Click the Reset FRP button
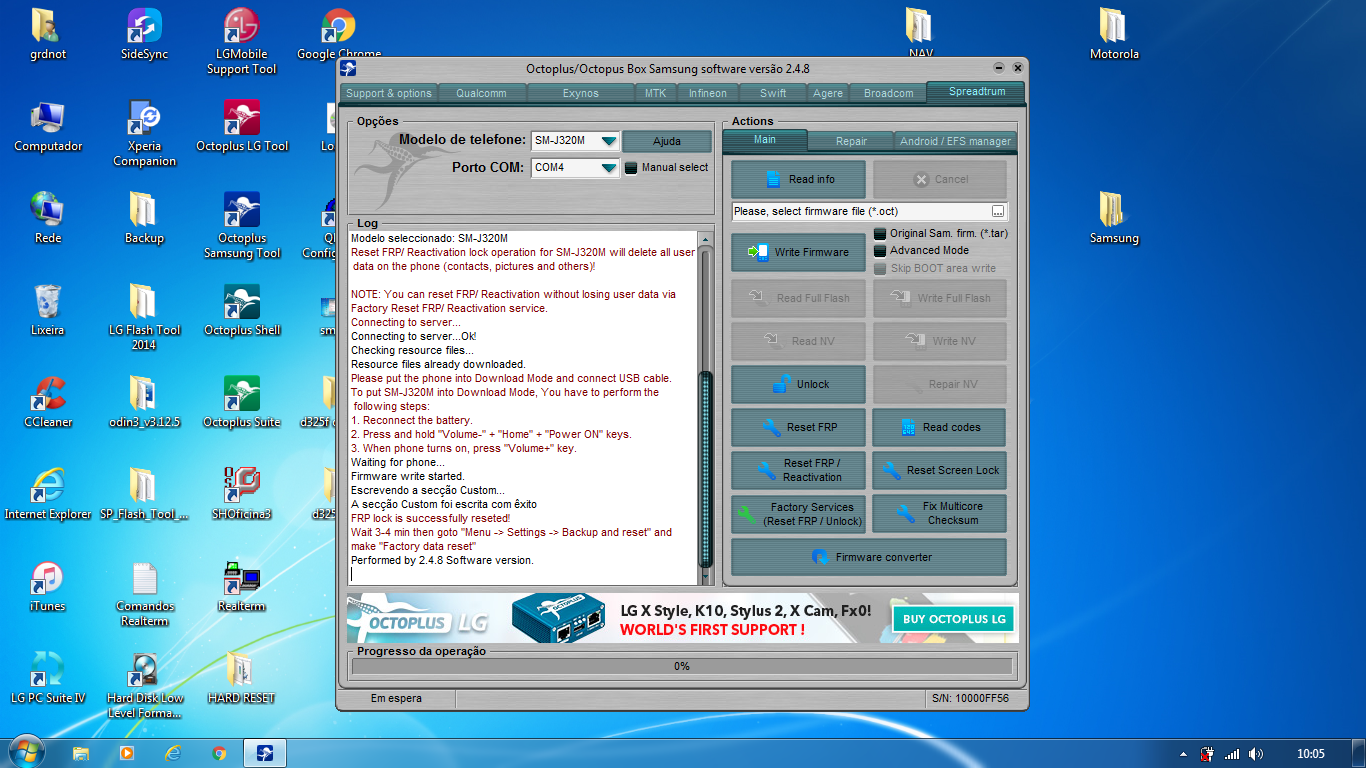The image size is (1366, 768). coord(799,427)
